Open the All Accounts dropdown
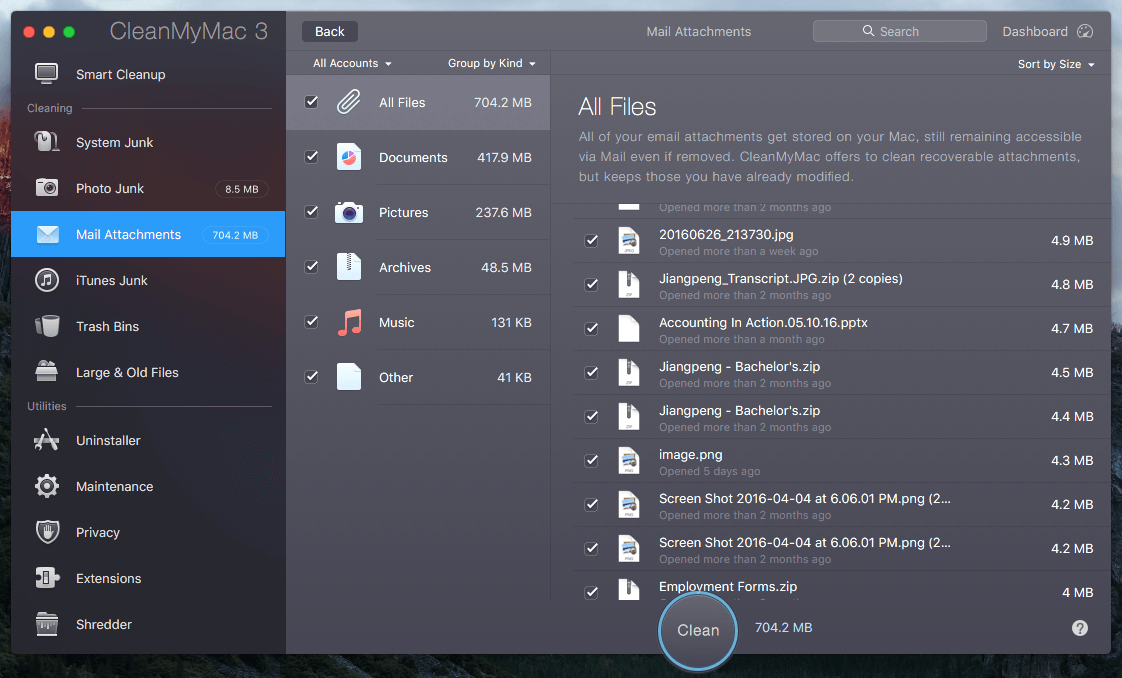Viewport: 1122px width, 678px height. [x=352, y=63]
